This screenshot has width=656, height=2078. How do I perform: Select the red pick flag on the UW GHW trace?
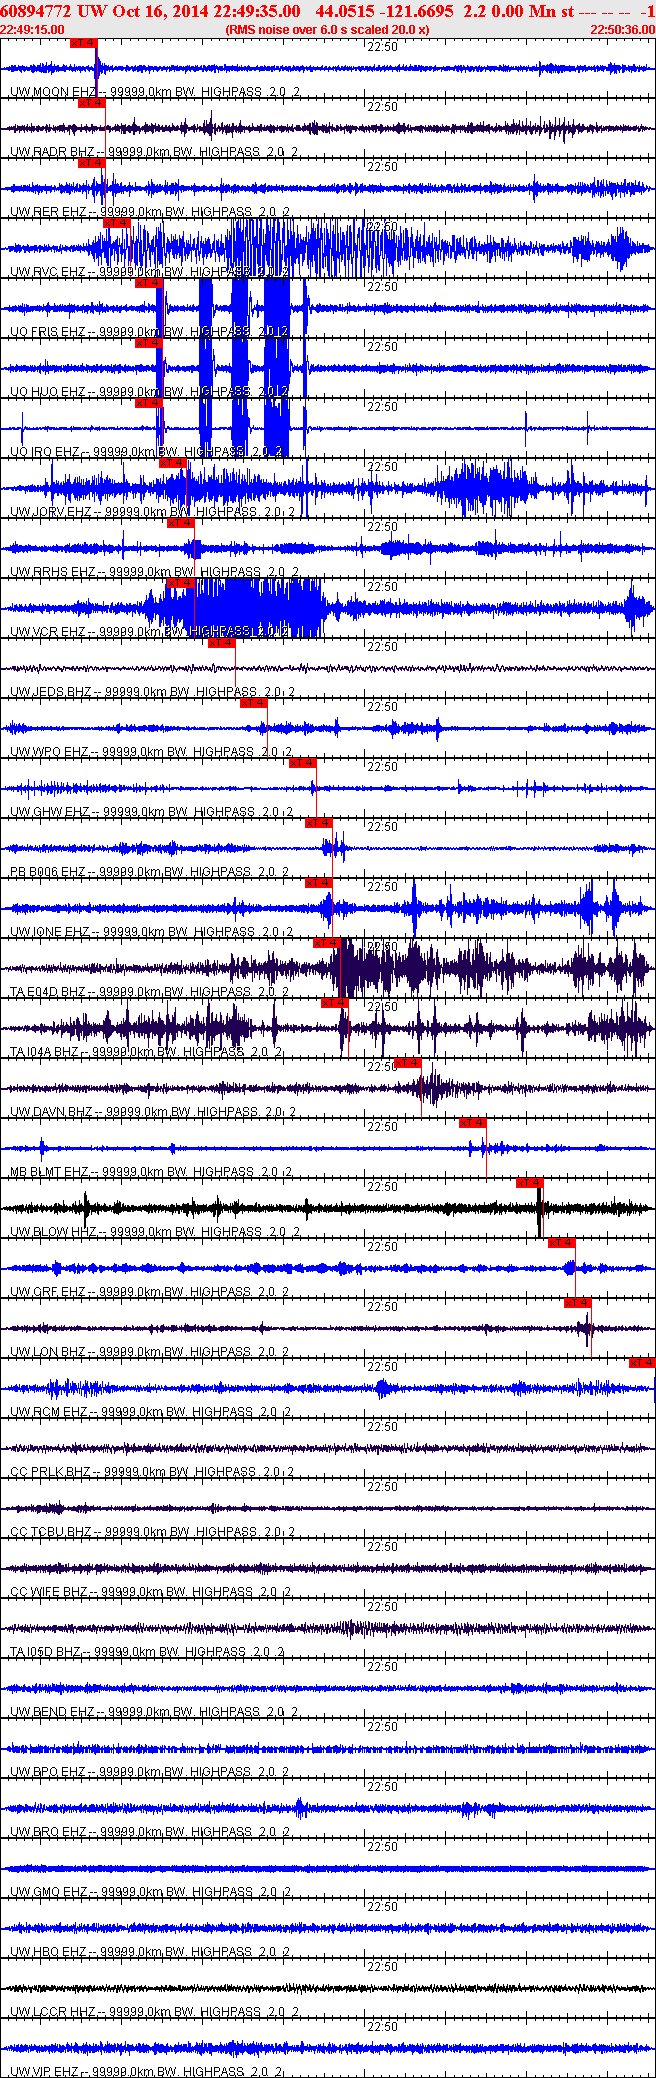point(303,763)
